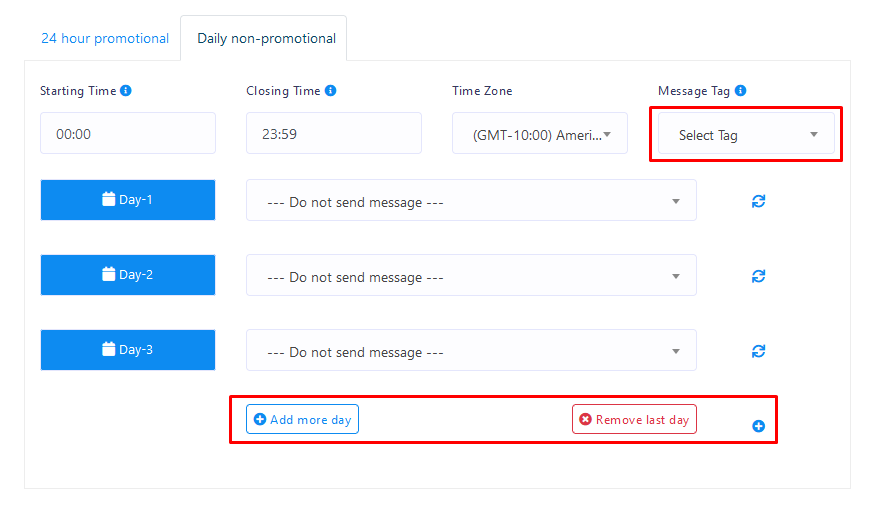
Task: Expand the Day-3 message dropdown
Action: [x=471, y=351]
